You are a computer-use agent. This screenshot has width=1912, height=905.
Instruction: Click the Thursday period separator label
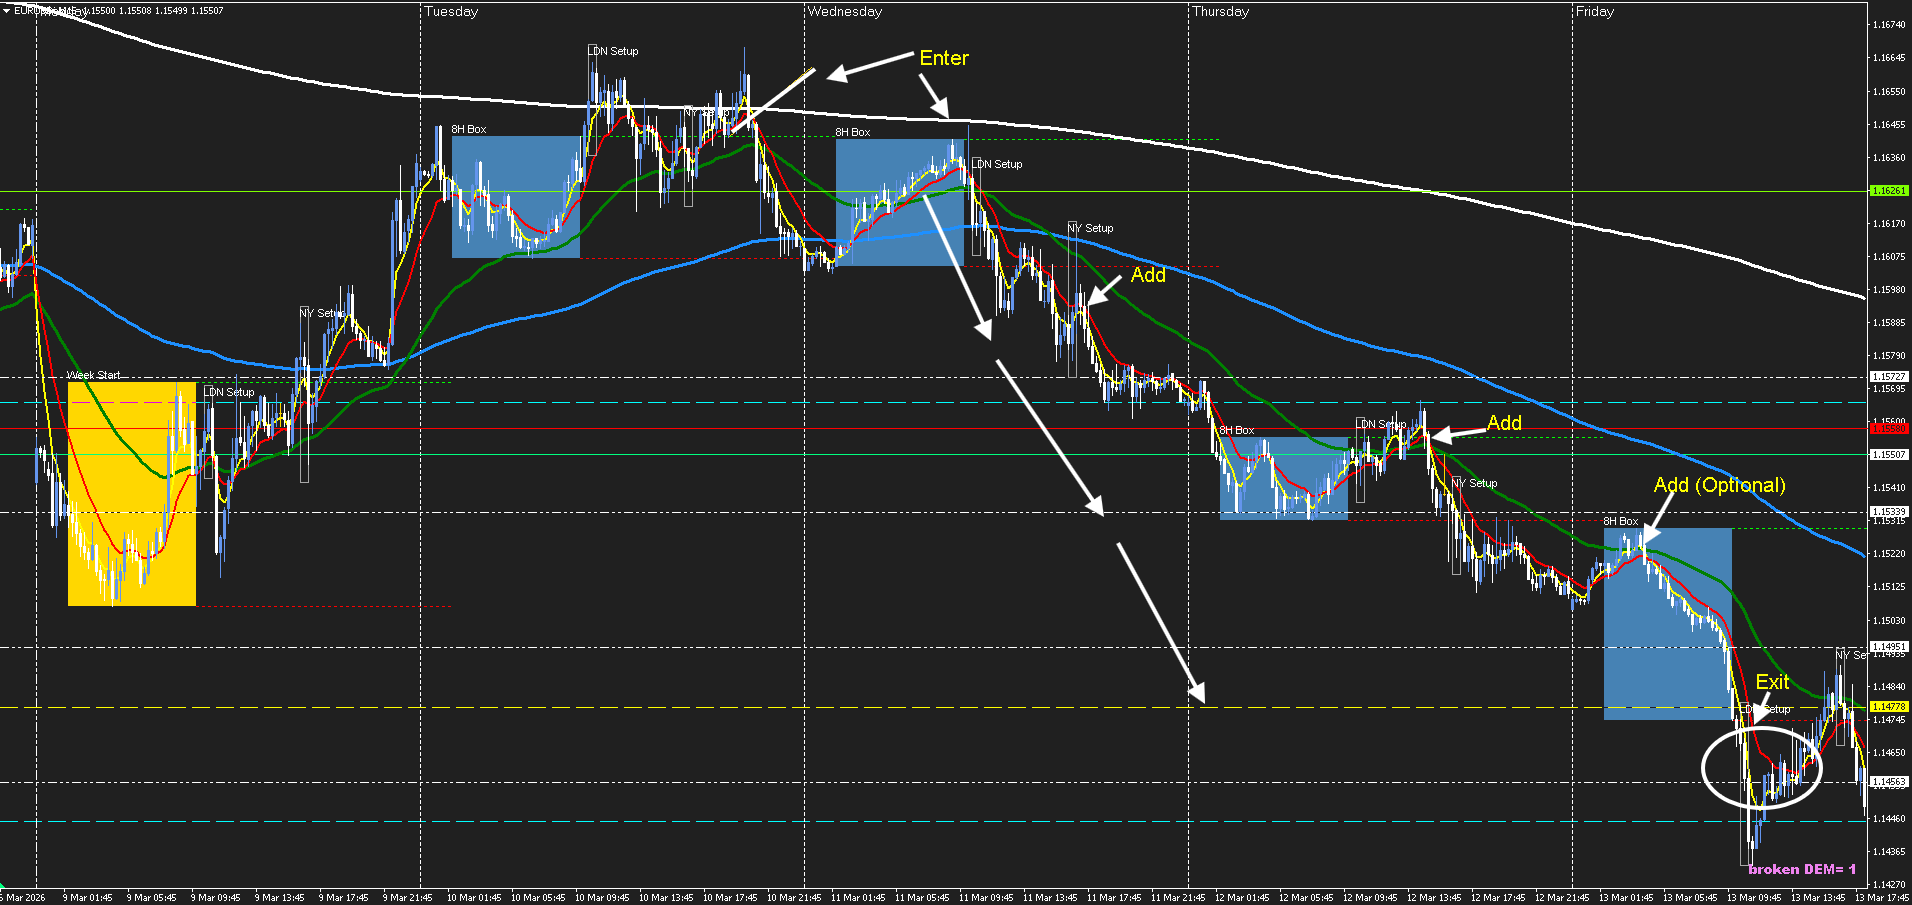[x=1220, y=12]
